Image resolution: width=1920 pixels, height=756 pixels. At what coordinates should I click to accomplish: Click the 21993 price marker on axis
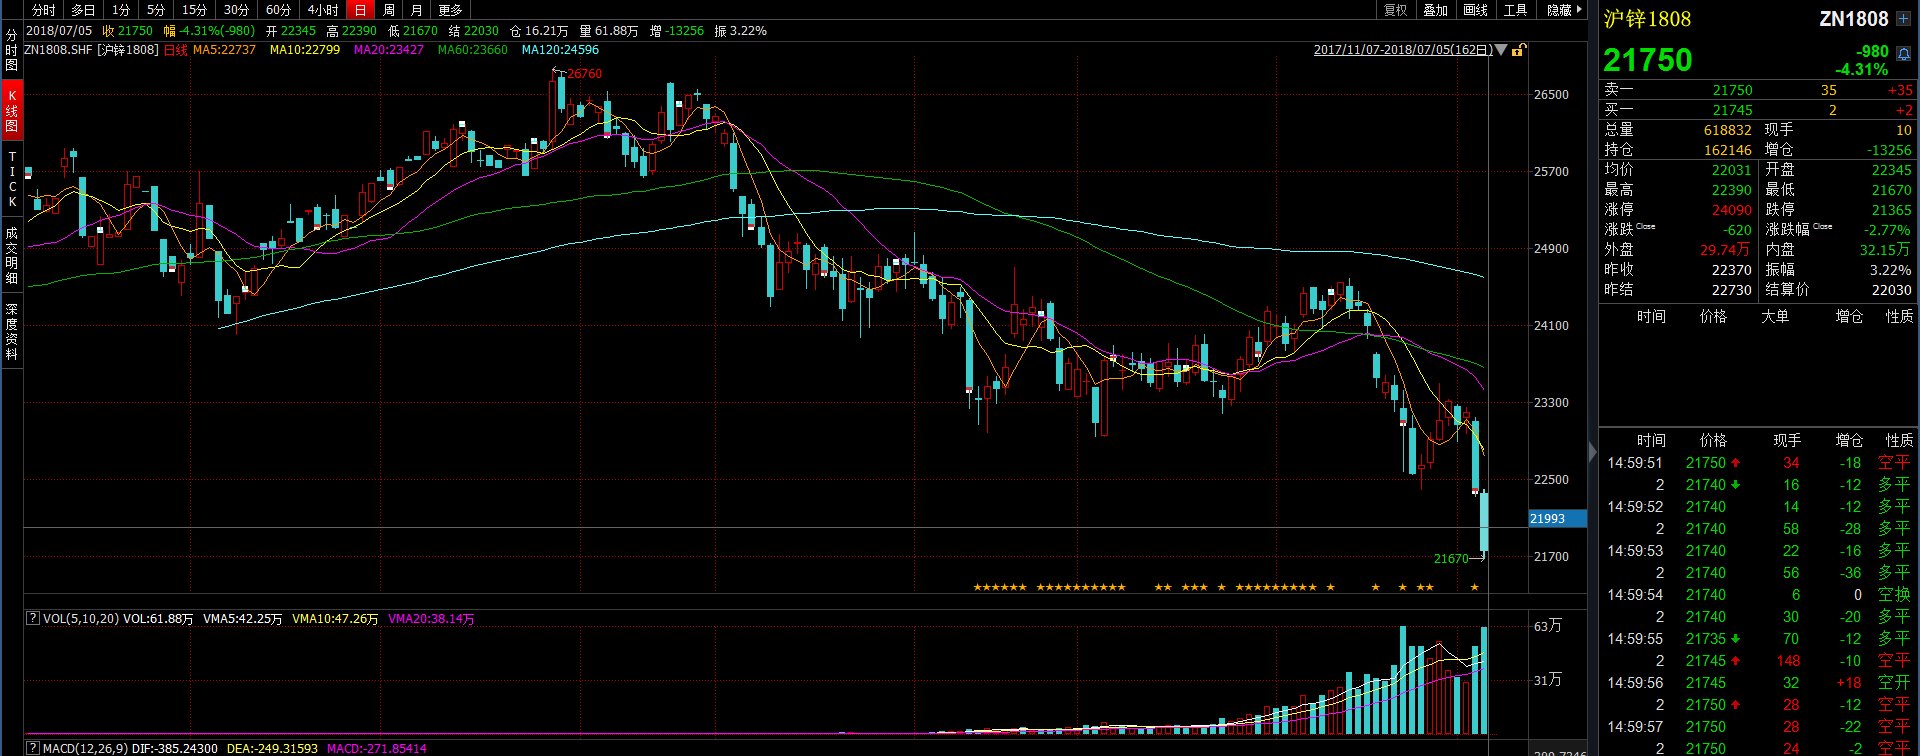click(x=1557, y=518)
